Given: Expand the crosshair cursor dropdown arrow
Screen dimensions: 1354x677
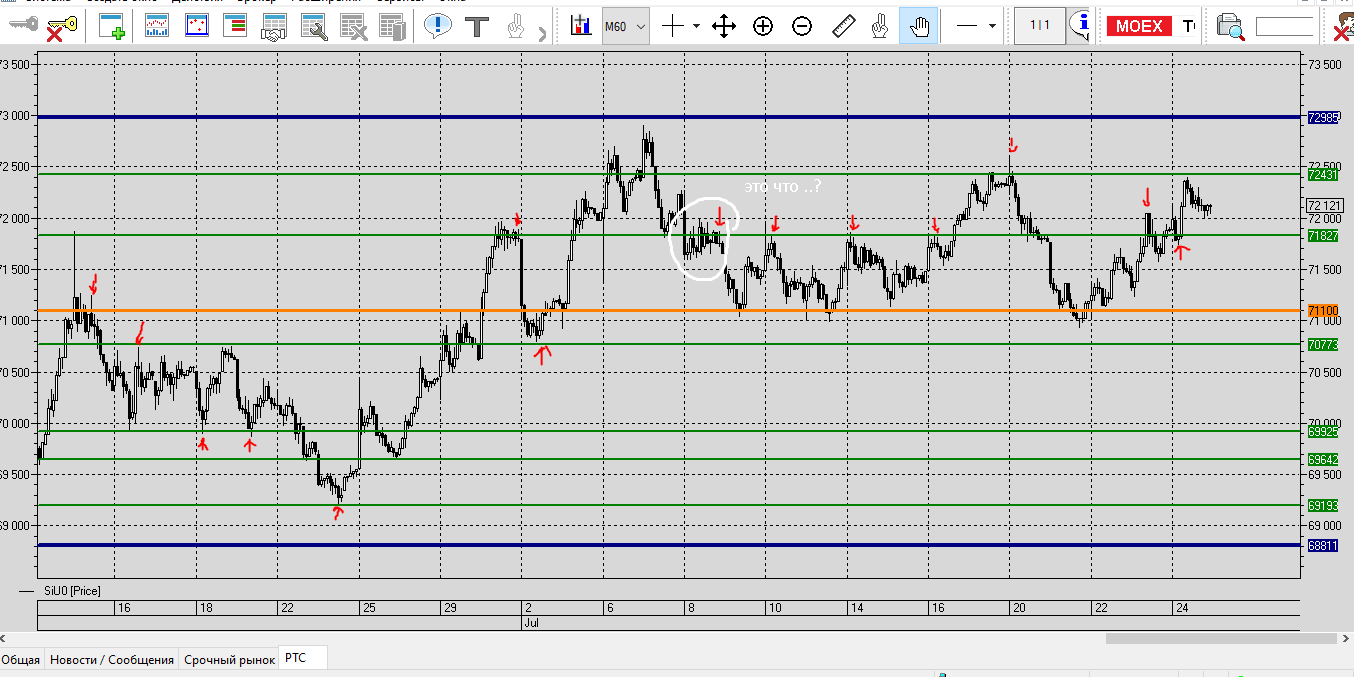Looking at the screenshot, I should coord(696,27).
